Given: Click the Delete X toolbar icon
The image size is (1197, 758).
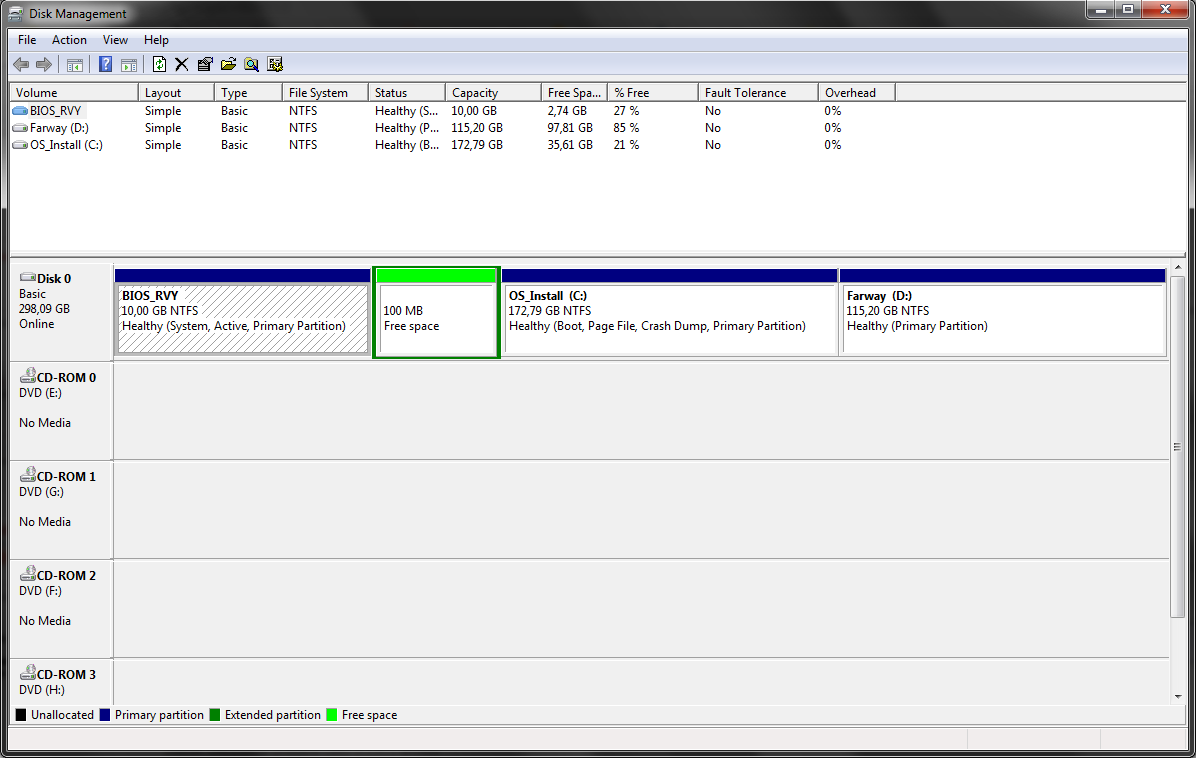Looking at the screenshot, I should 182,65.
